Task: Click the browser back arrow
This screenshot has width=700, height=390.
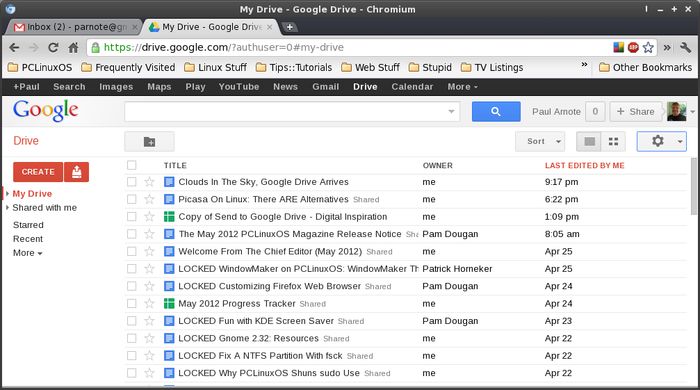Action: click(x=14, y=47)
